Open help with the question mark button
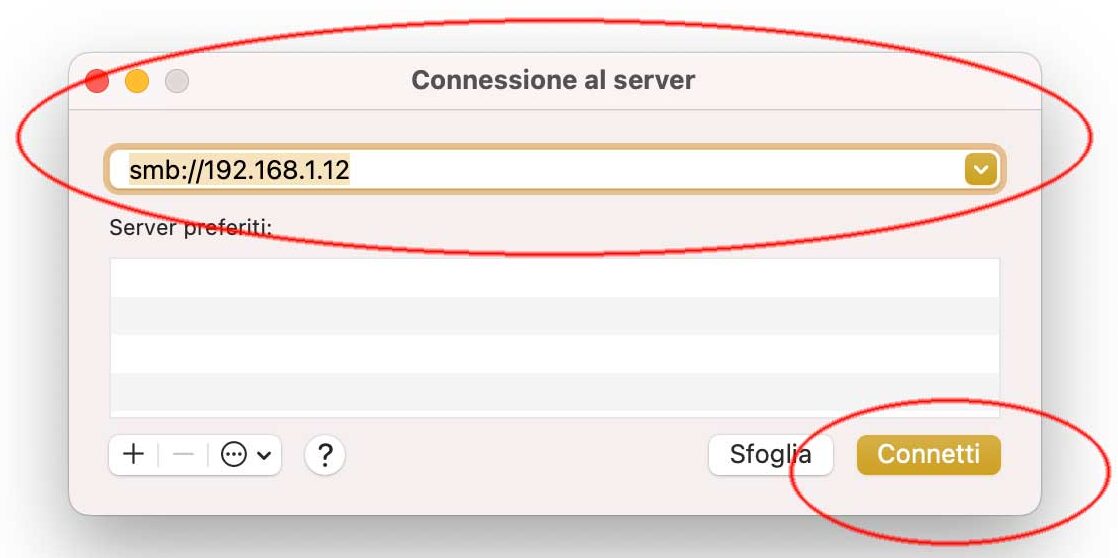 click(325, 455)
